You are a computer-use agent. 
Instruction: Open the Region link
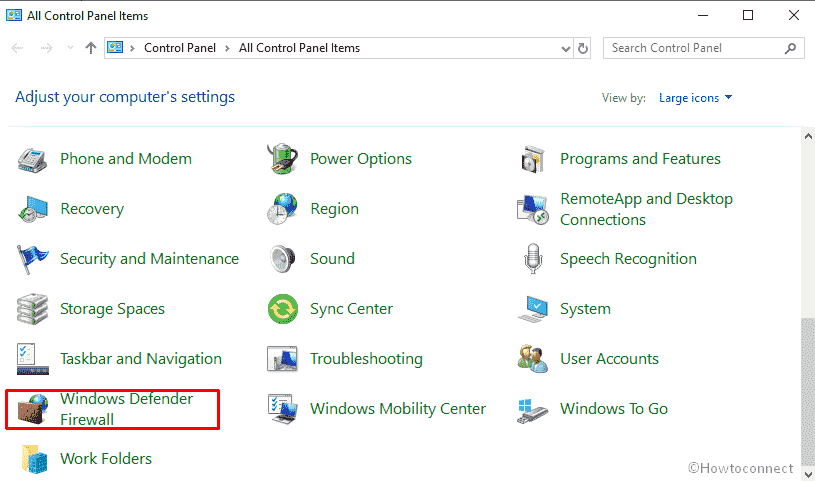coord(334,209)
